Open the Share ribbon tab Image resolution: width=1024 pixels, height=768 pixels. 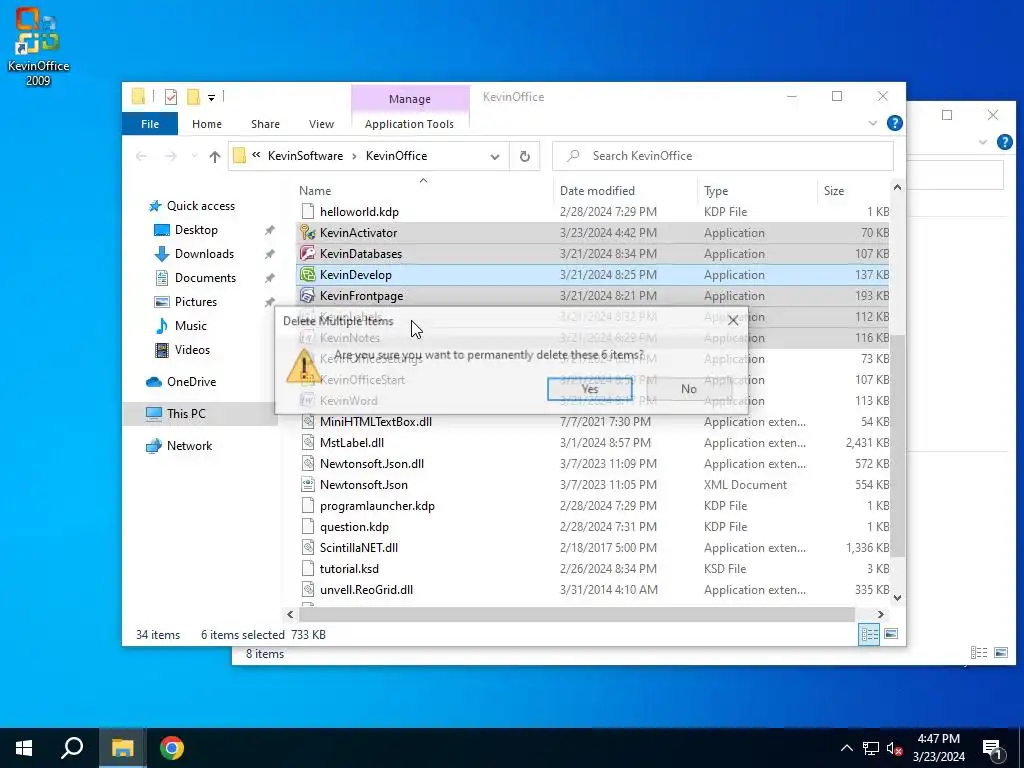click(265, 123)
